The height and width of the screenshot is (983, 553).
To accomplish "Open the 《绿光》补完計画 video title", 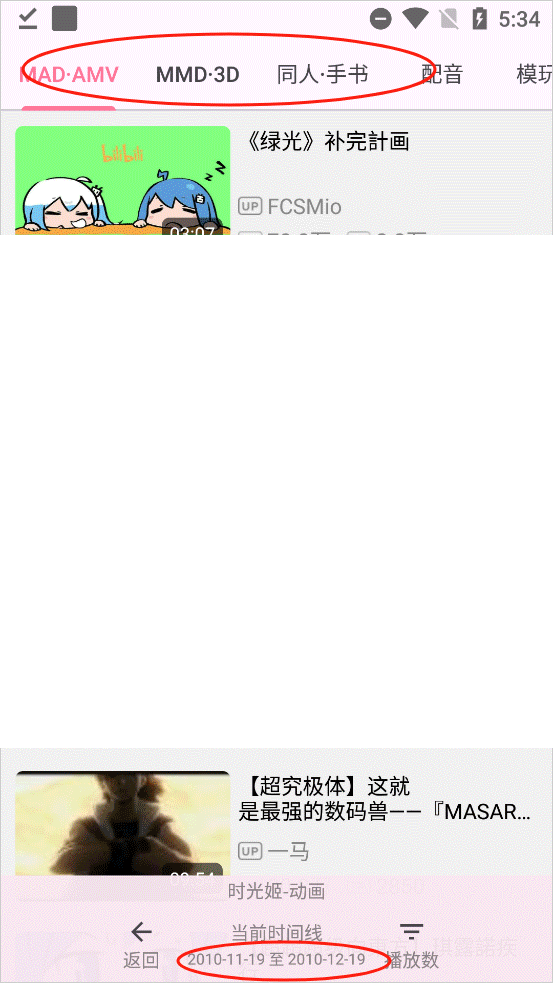I will click(324, 142).
